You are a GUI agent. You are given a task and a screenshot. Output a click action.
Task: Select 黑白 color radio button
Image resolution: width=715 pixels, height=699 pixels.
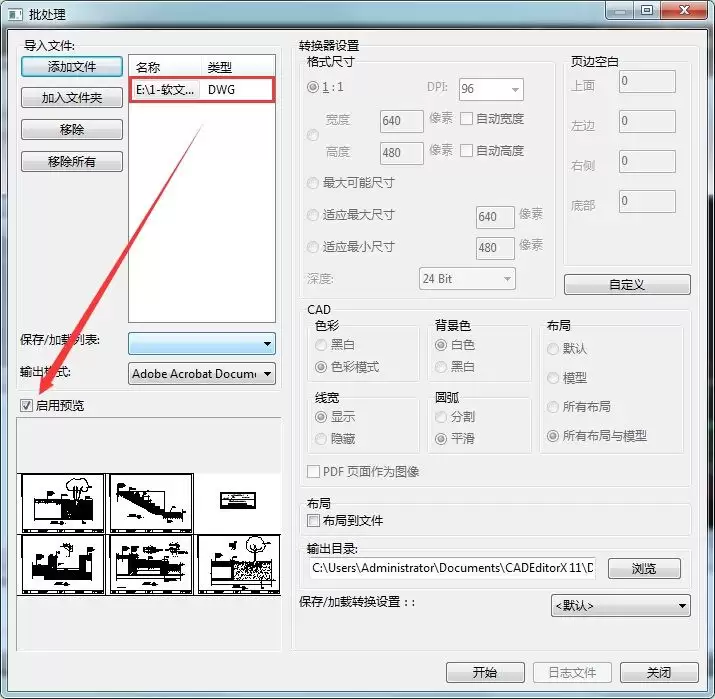point(321,345)
